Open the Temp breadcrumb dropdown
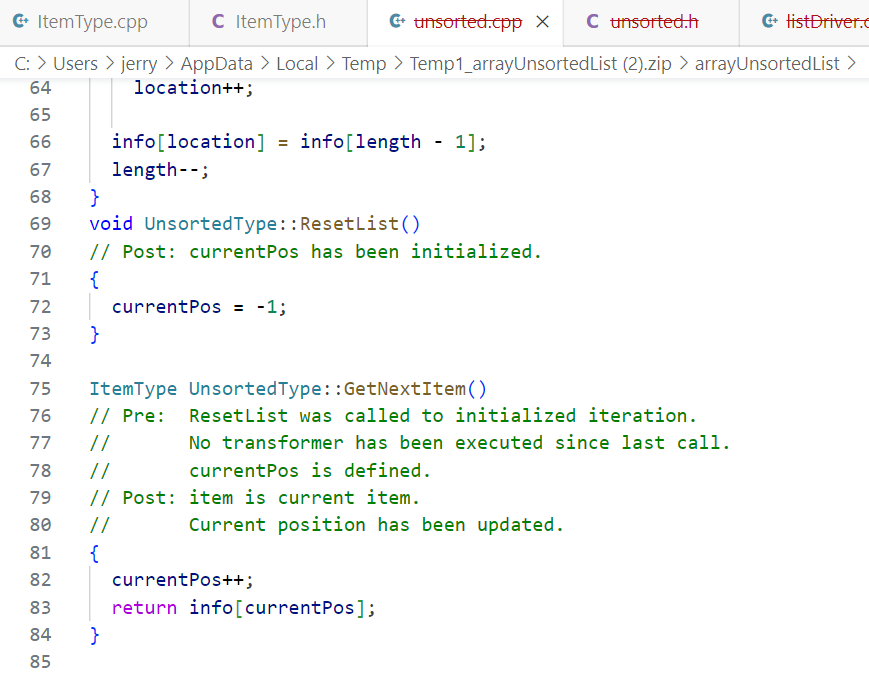869x683 pixels. (x=364, y=62)
